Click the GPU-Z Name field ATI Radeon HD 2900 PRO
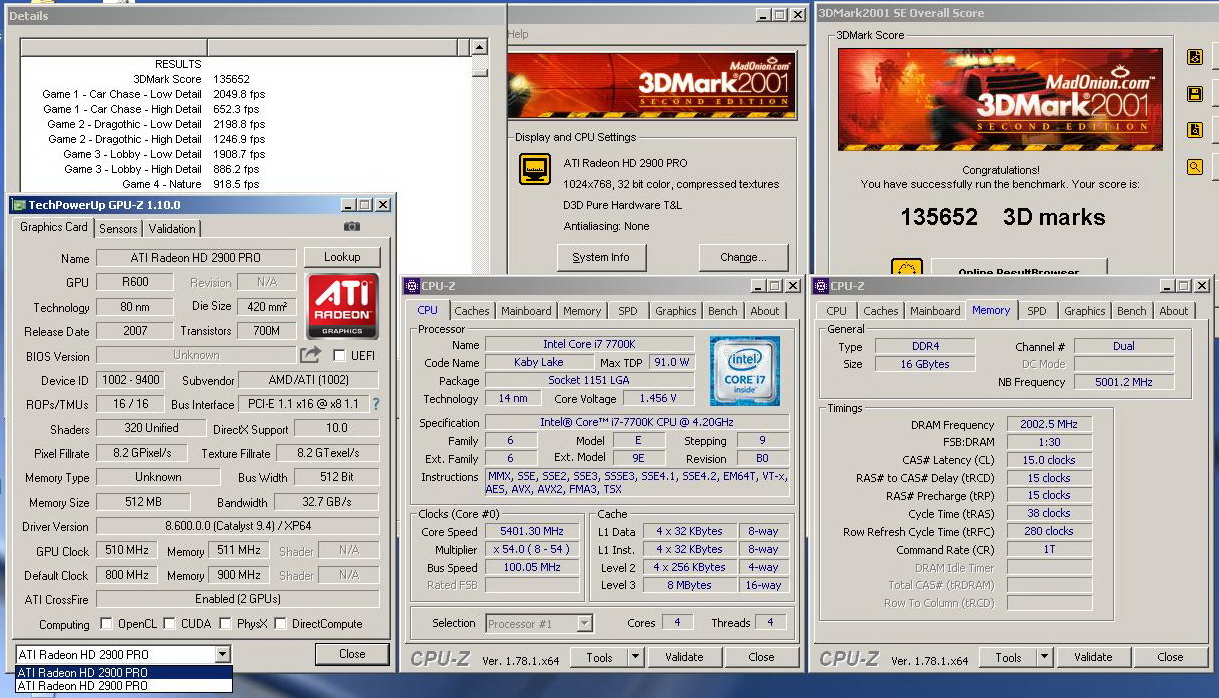 (x=196, y=258)
